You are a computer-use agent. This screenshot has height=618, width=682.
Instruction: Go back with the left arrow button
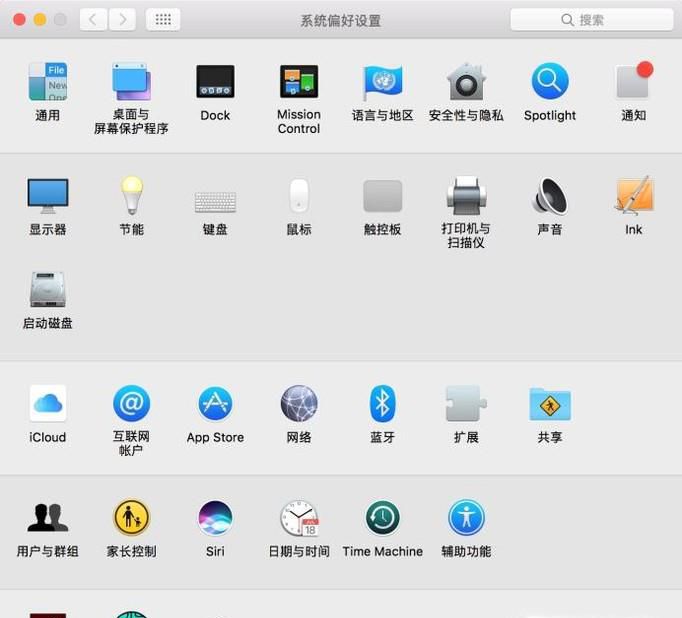point(93,20)
